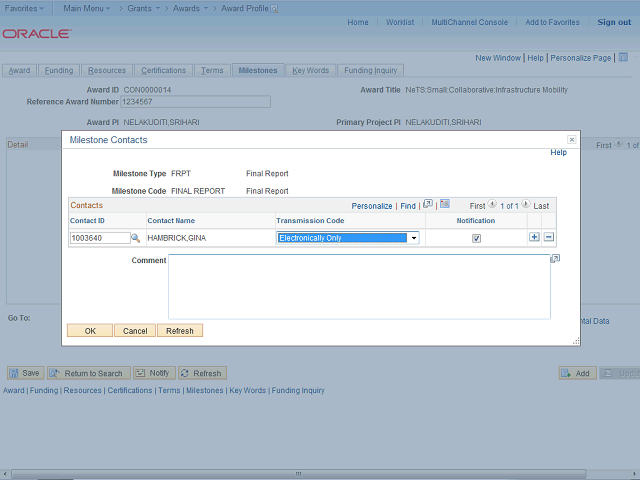Expand the Main Menu dropdown
This screenshot has height=480, width=640.
[x=88, y=8]
